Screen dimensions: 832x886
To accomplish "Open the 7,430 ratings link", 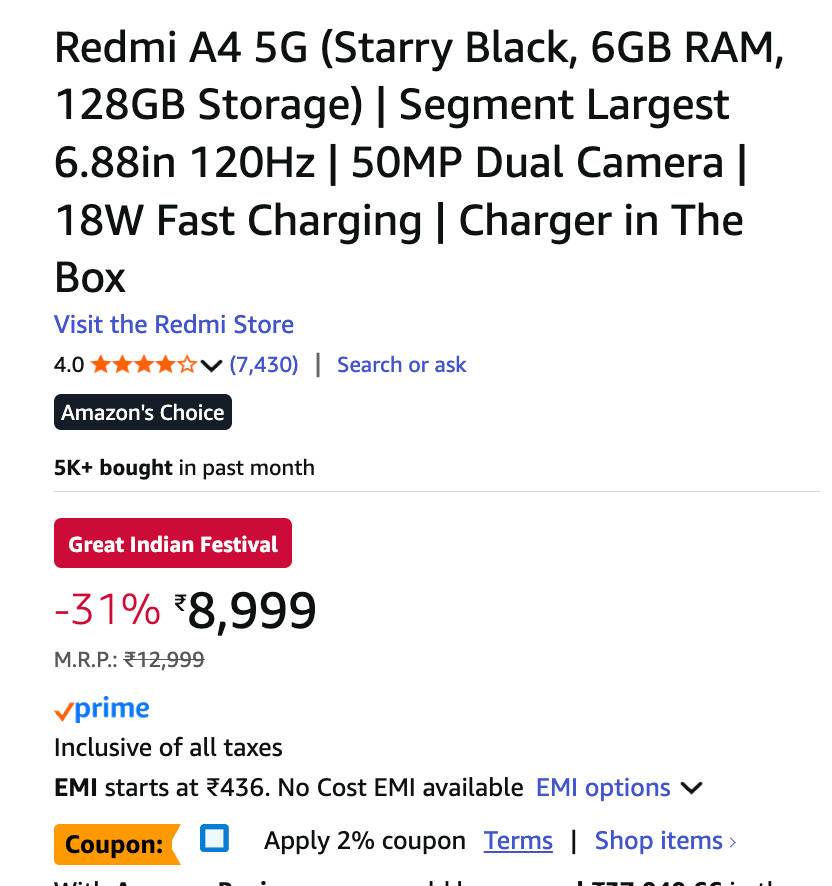I will 264,365.
